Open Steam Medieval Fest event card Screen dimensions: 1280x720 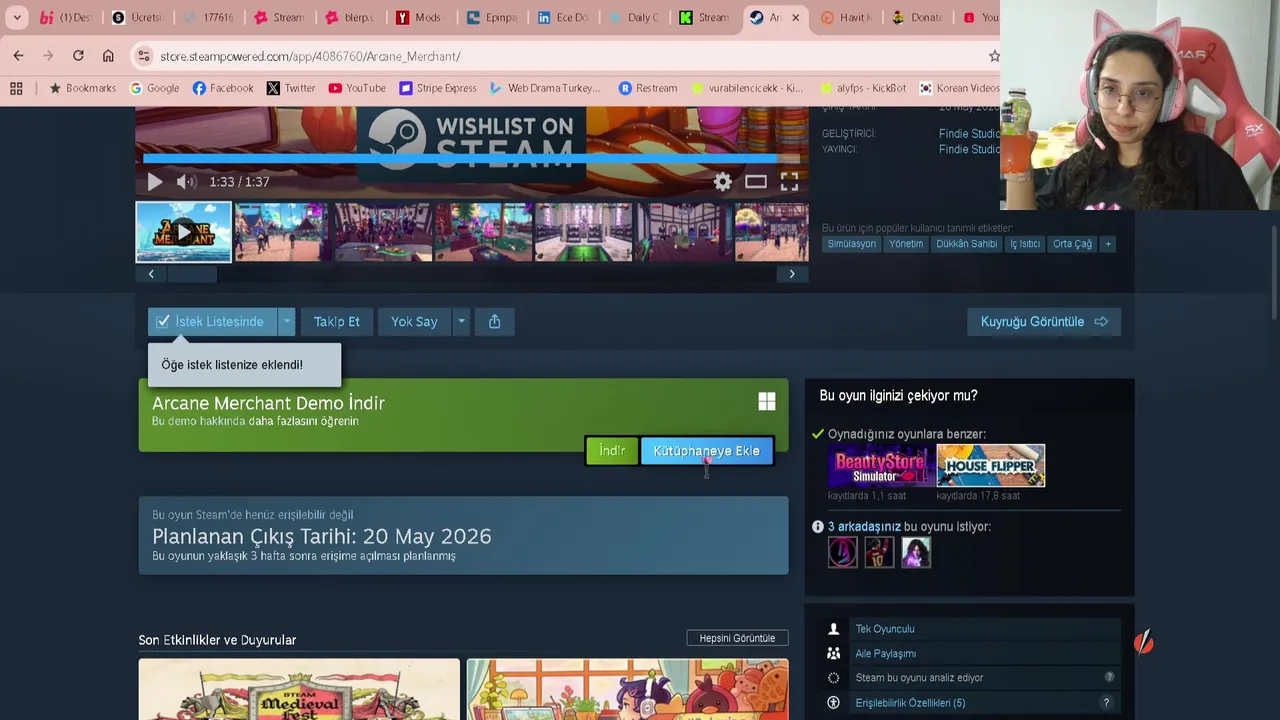(x=299, y=689)
